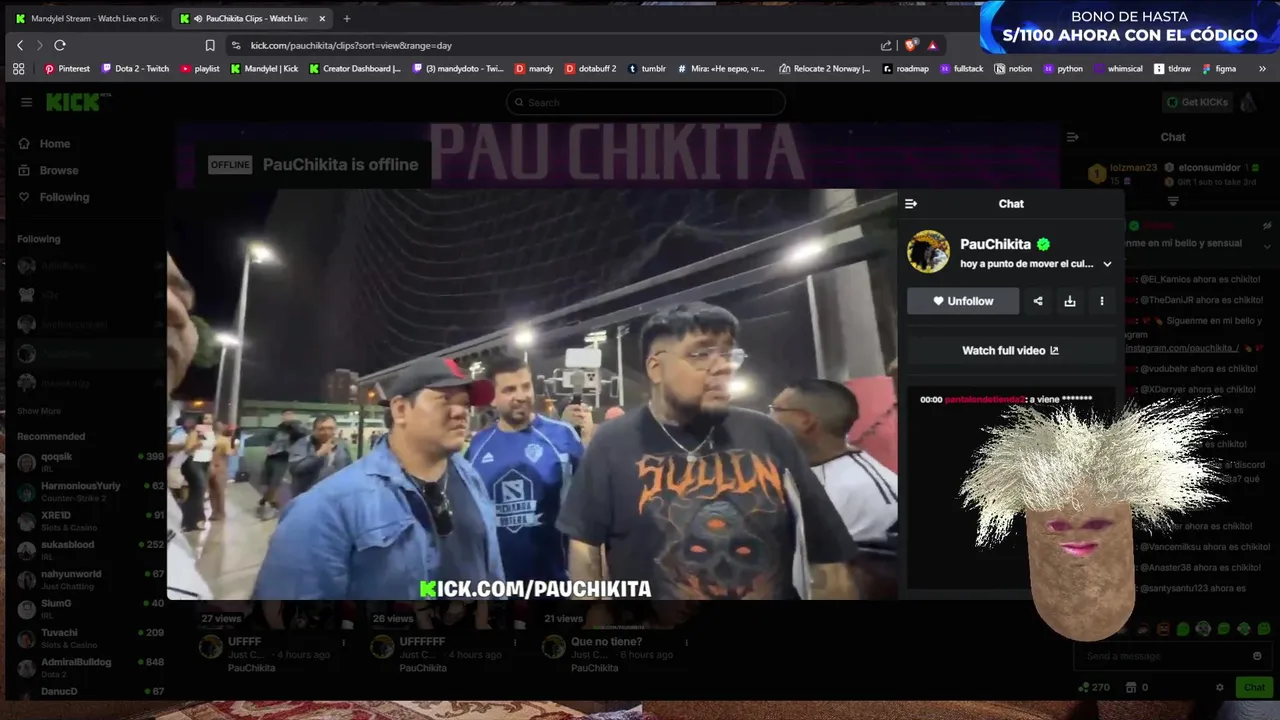1280x720 pixels.
Task: Click the Send a message field
Action: pyautogui.click(x=1172, y=656)
